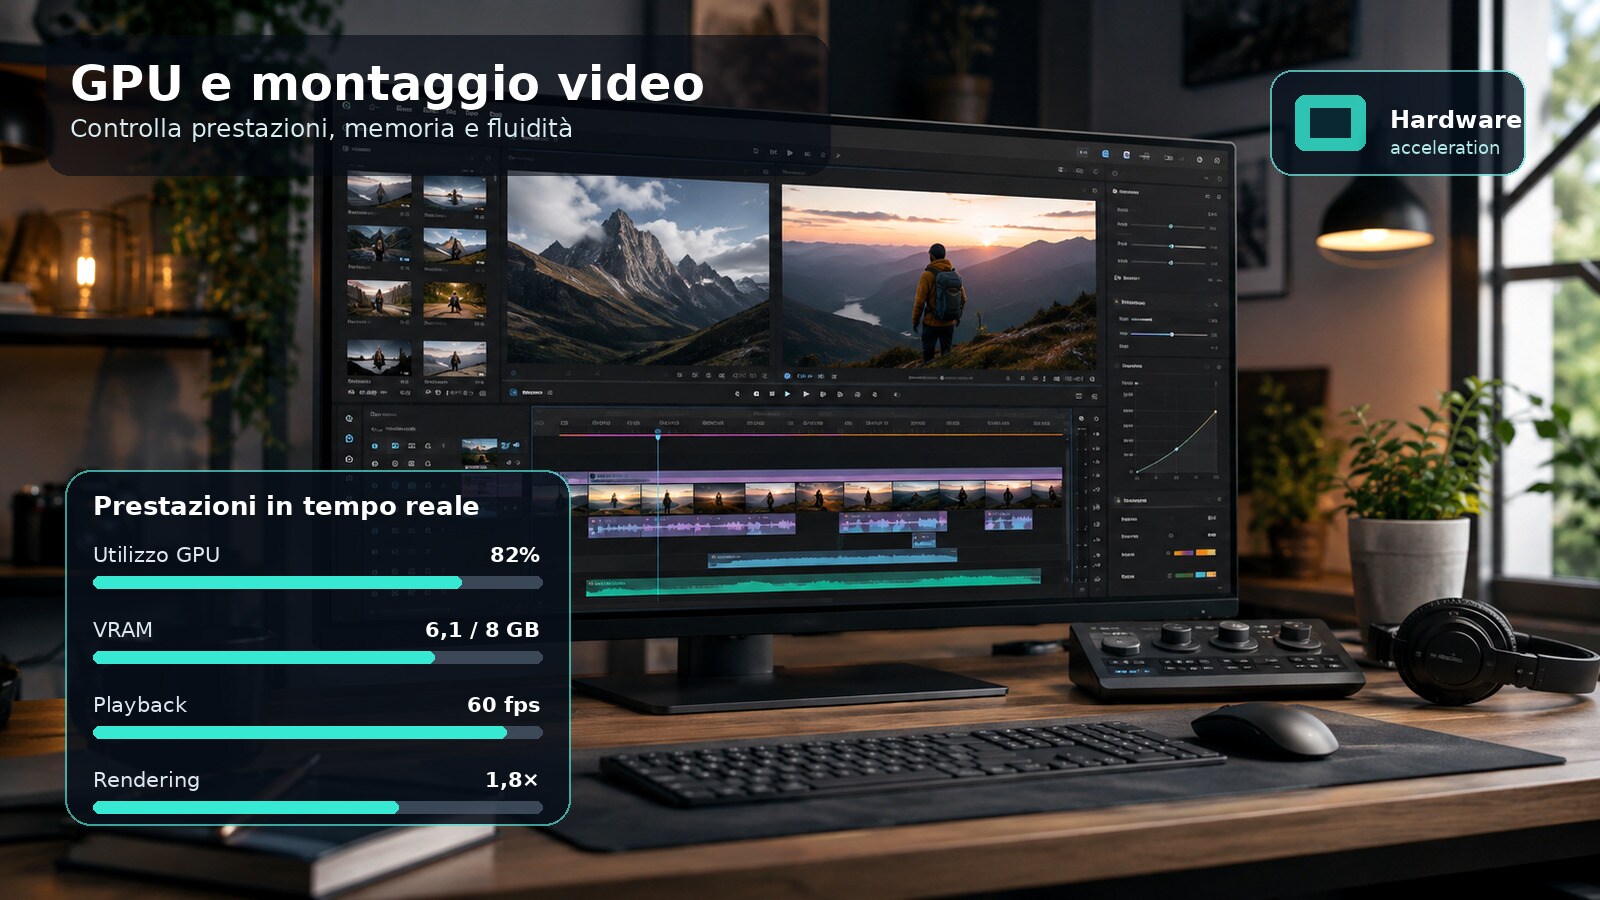Click the '60 fps' value

(503, 705)
